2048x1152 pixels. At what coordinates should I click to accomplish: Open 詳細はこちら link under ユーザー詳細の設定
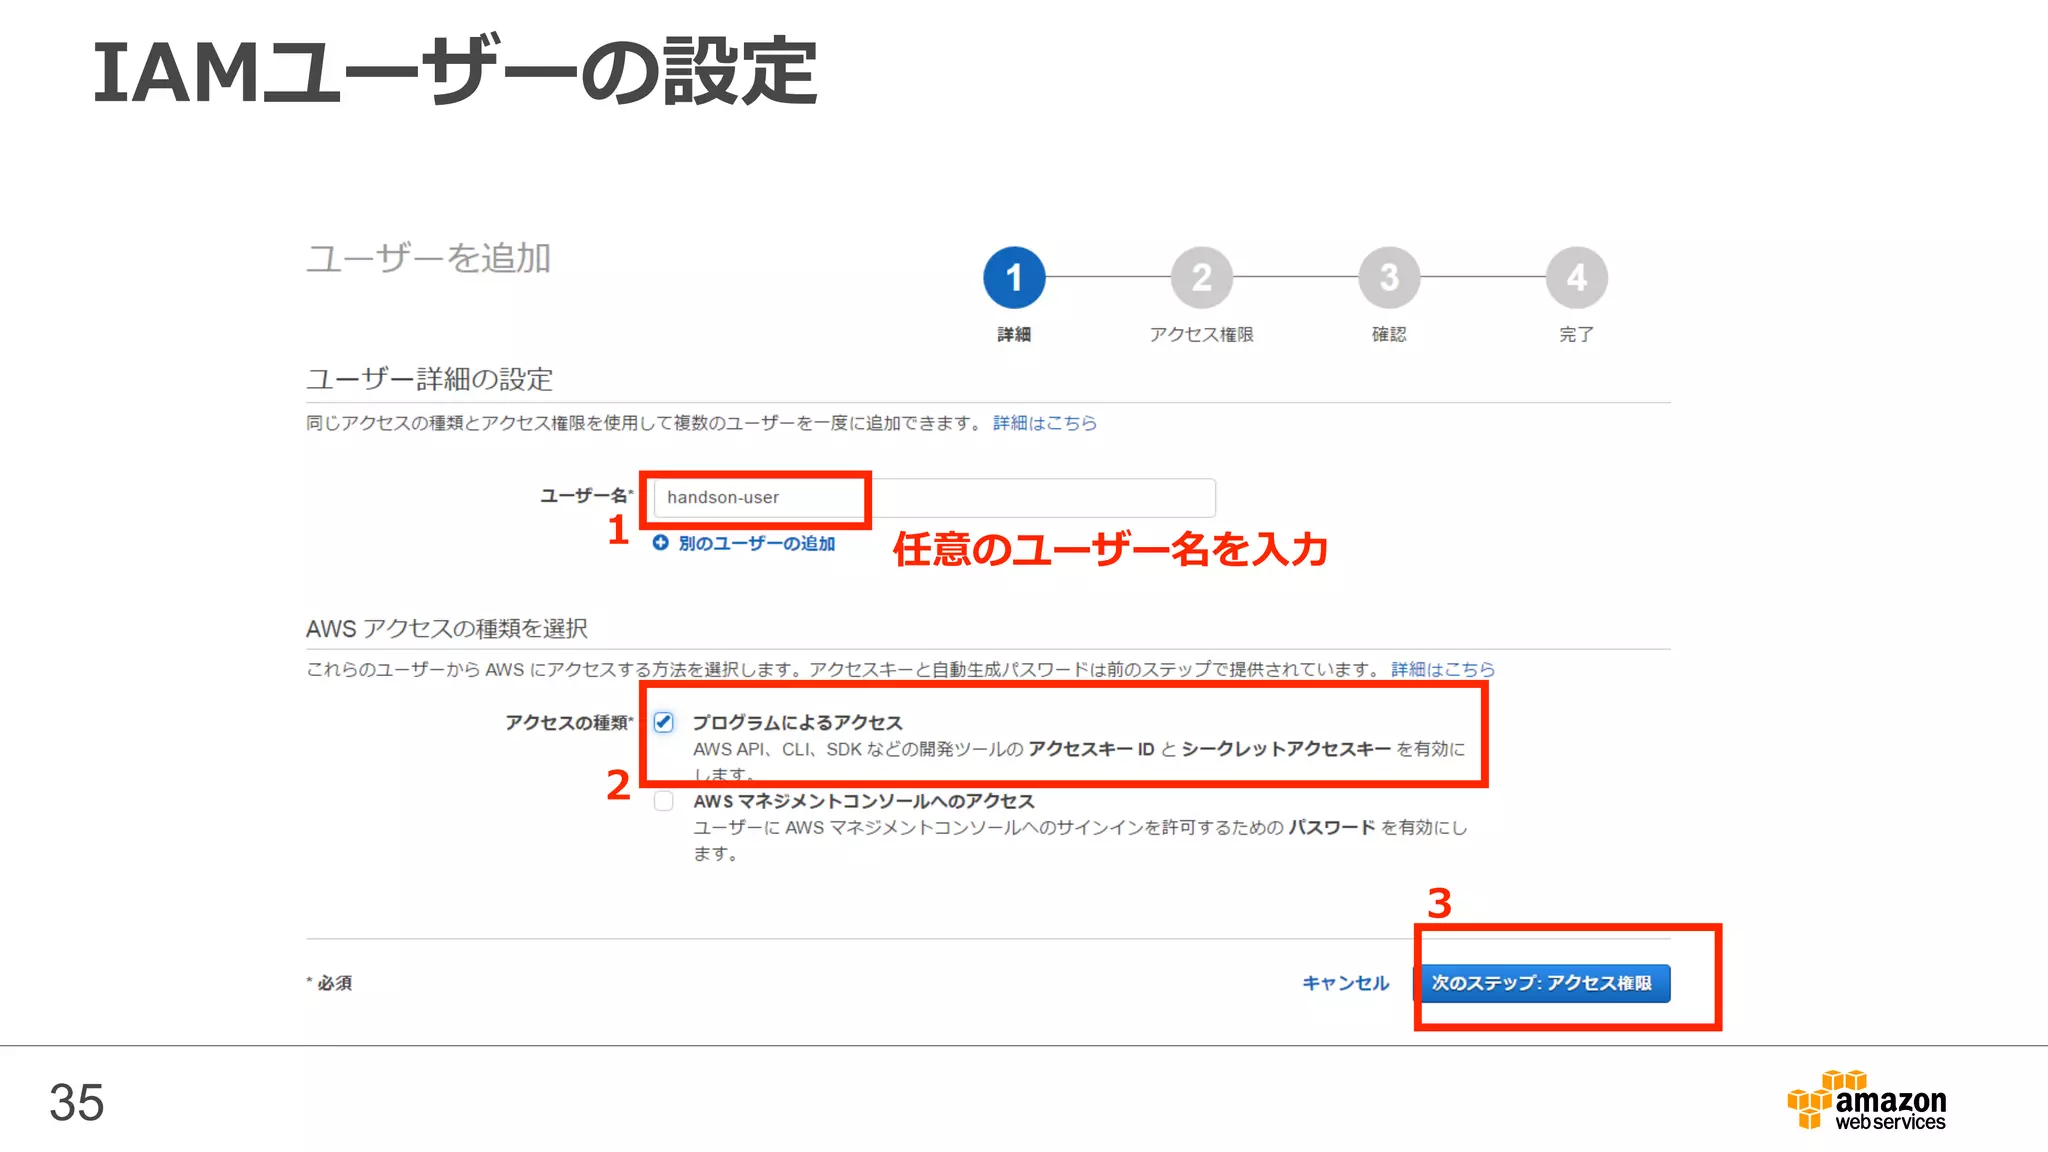tap(1045, 423)
